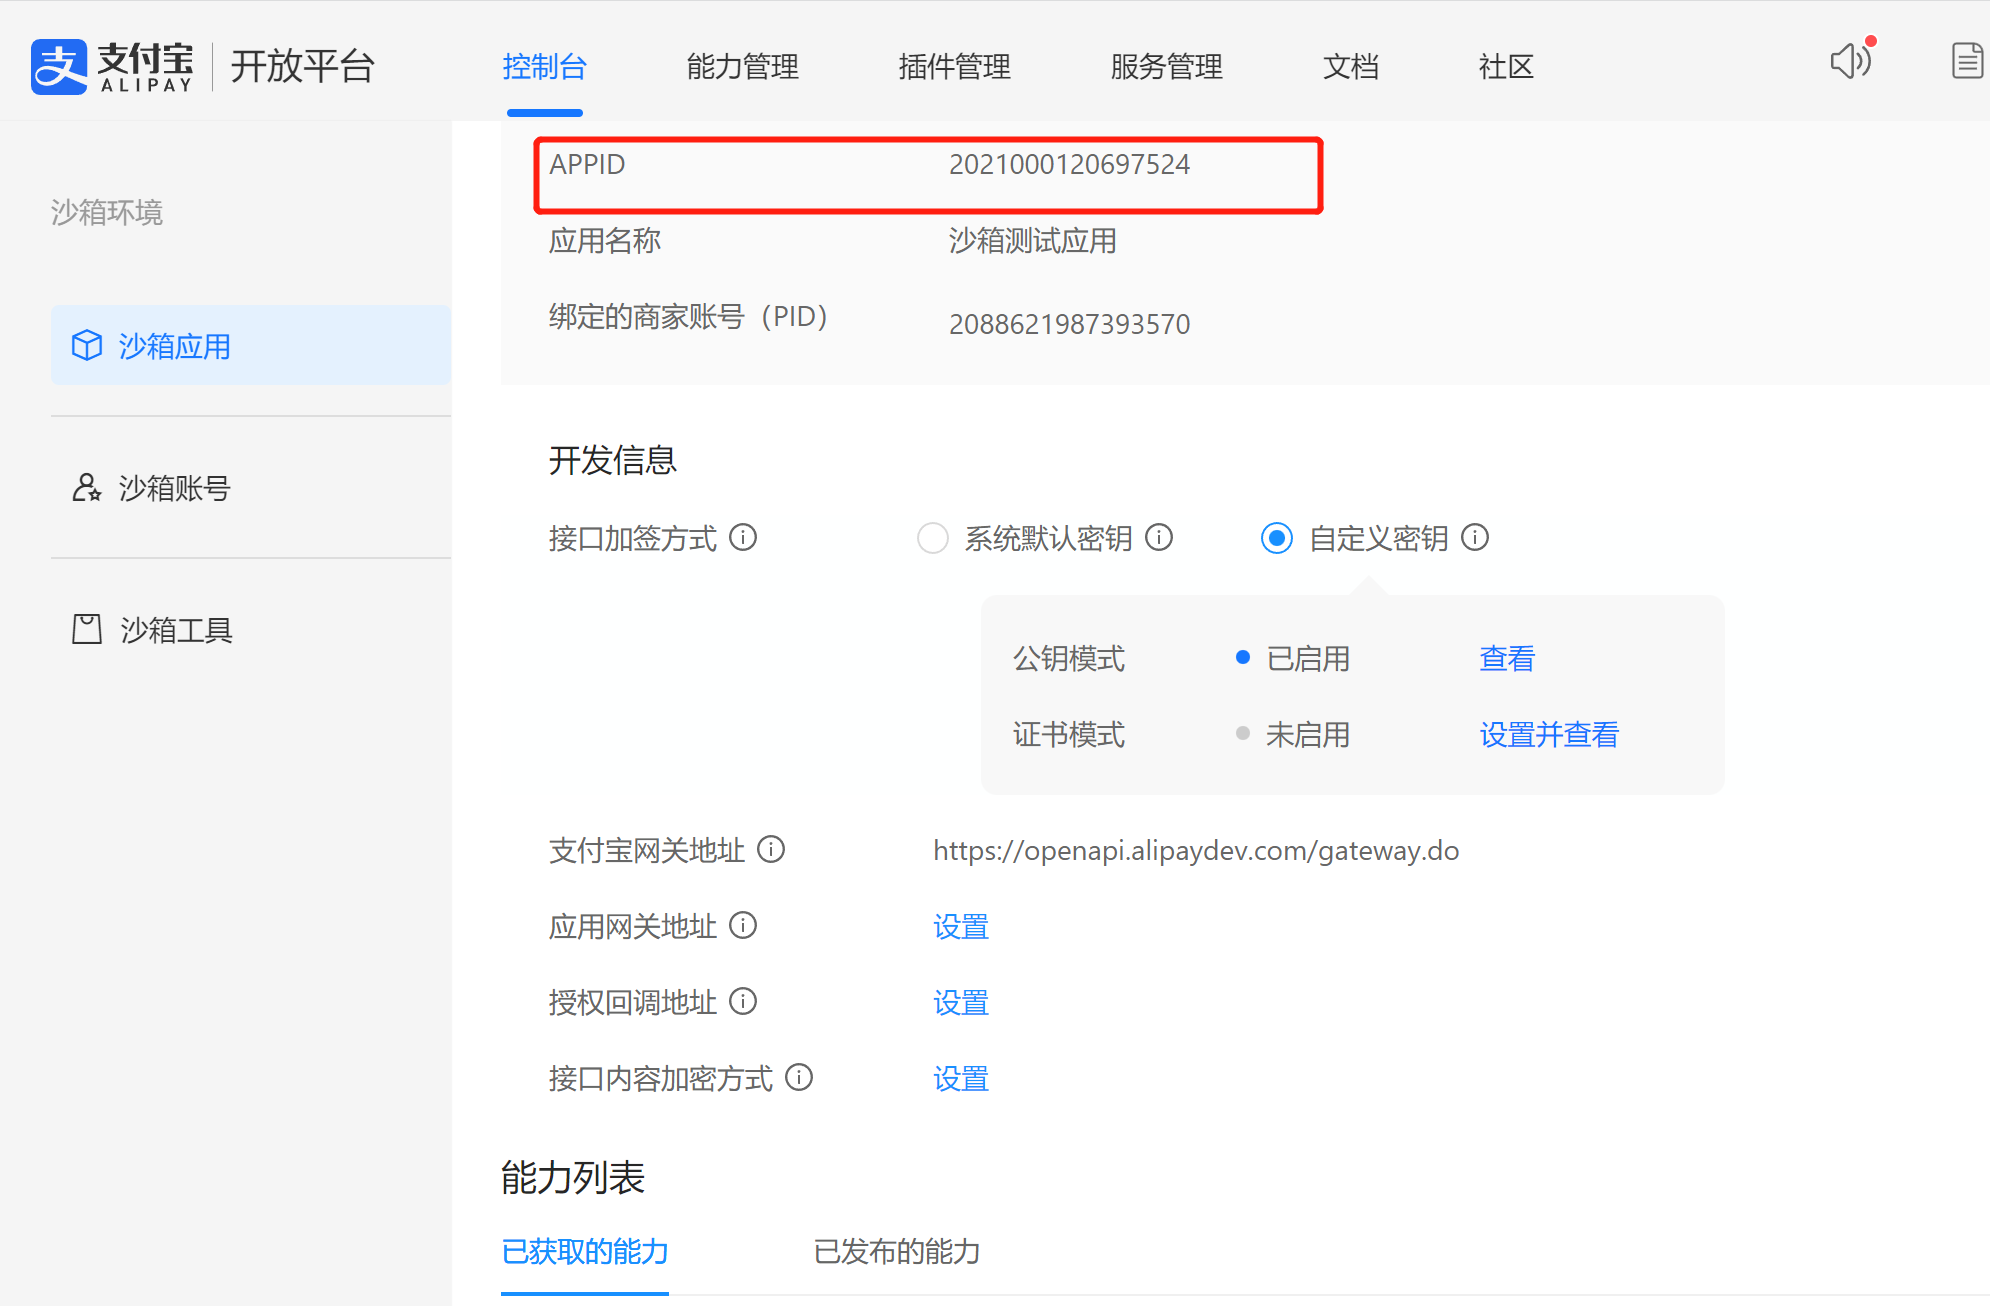This screenshot has height=1306, width=1990.
Task: Open the 能力管理 top menu
Action: 742,67
